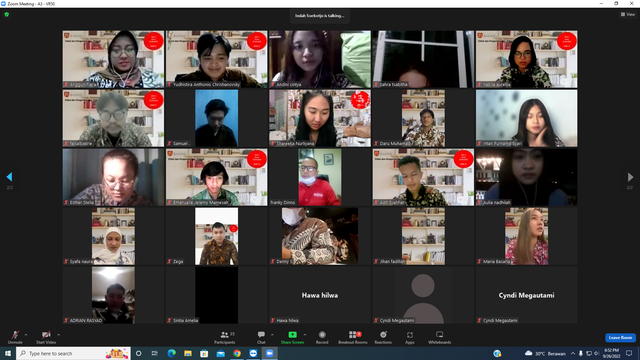
Task: Open the Chat panel
Action: point(261,337)
